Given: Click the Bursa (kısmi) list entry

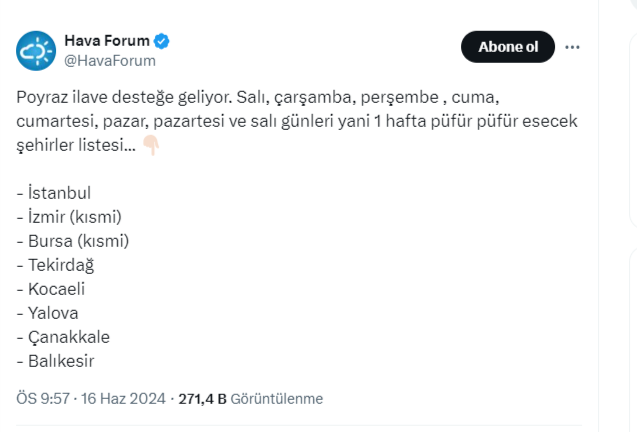Looking at the screenshot, I should (x=73, y=240).
